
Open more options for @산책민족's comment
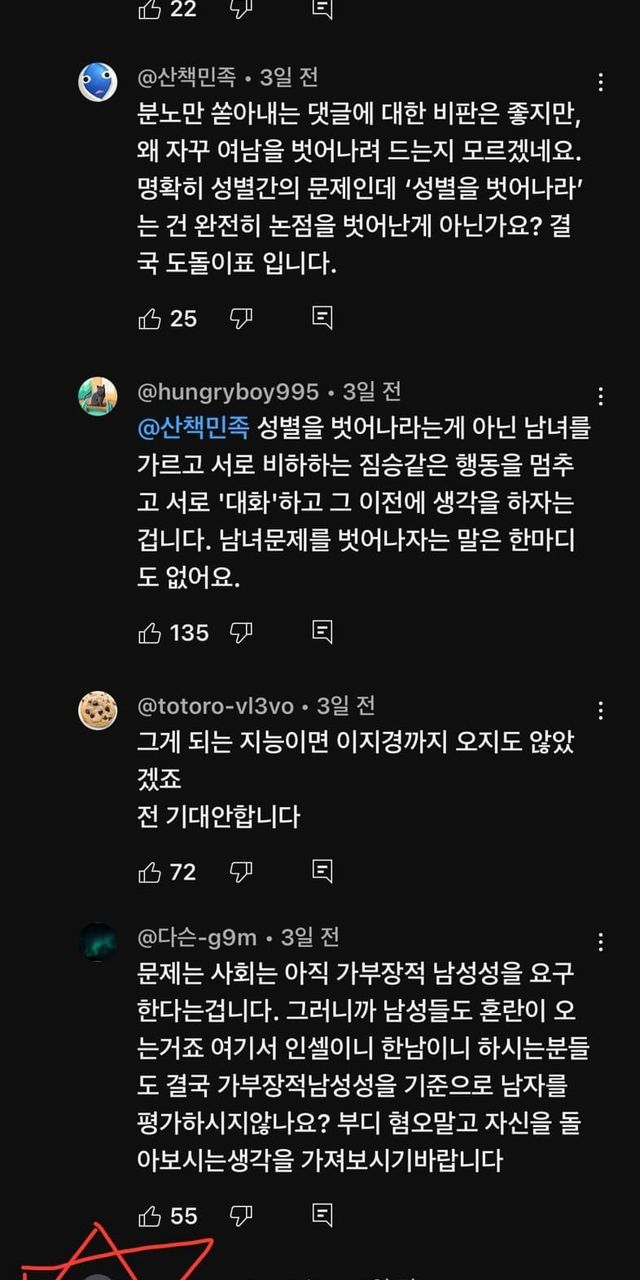600,82
